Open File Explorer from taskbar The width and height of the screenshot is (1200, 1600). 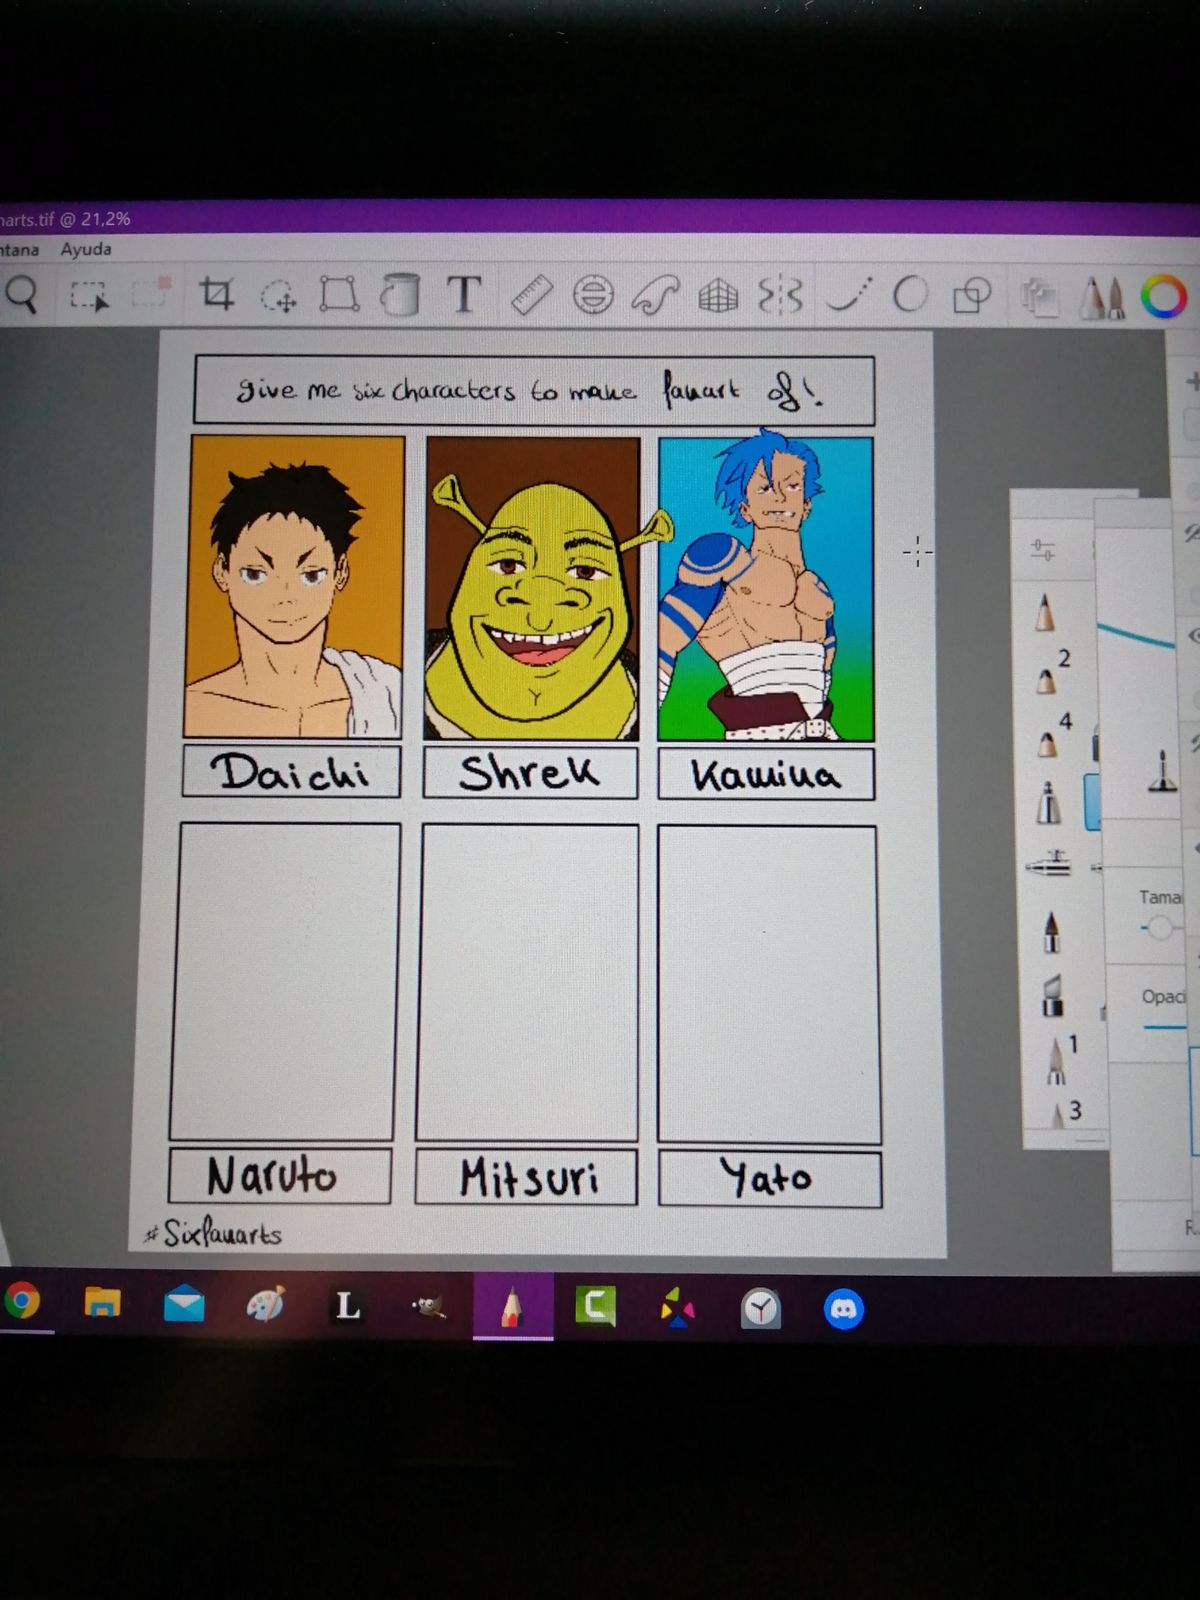coord(102,1302)
